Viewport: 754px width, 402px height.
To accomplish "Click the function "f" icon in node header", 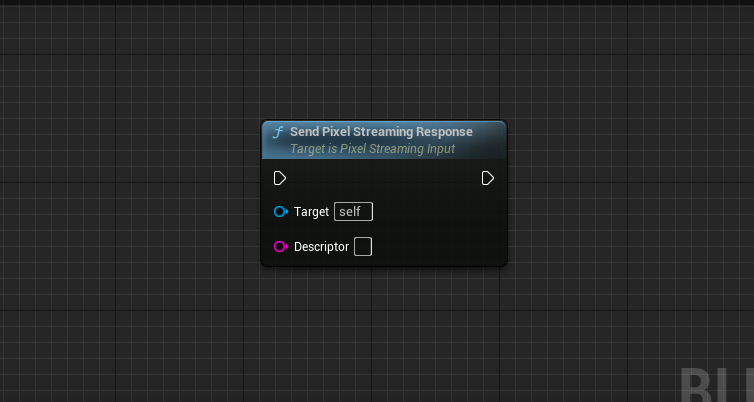I will (278, 133).
